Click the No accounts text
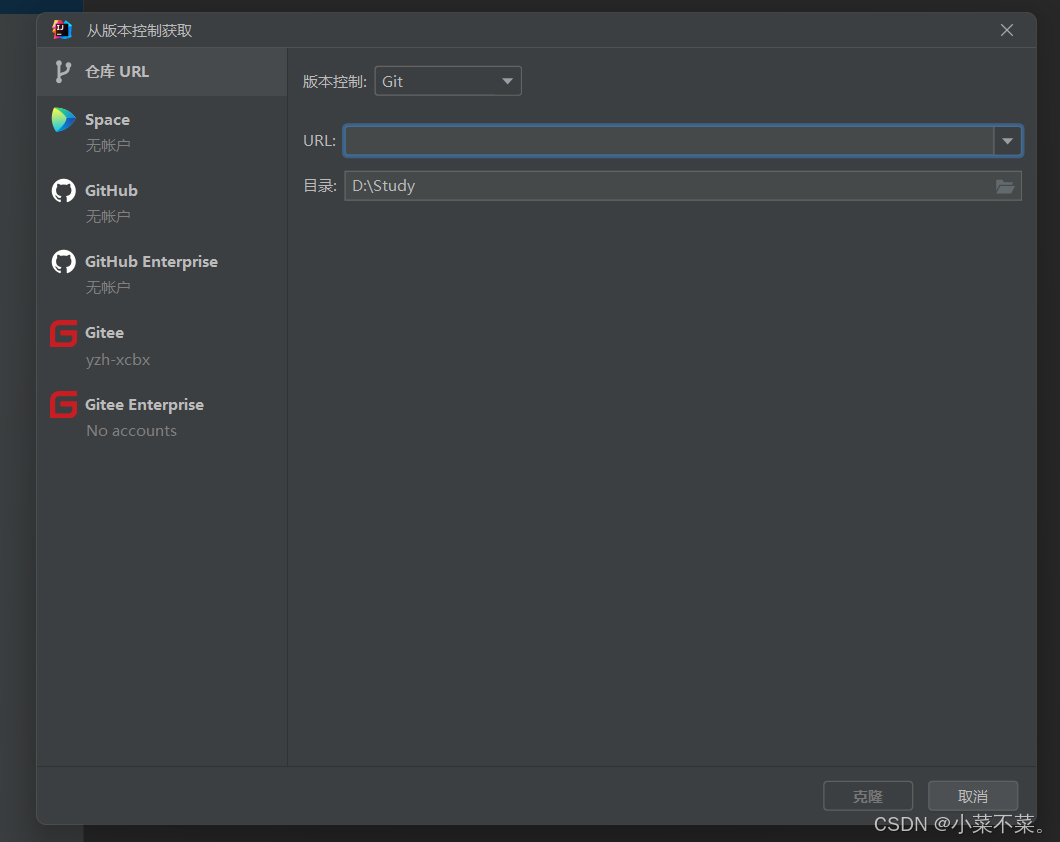Screen dimensions: 1060x842 point(131,430)
